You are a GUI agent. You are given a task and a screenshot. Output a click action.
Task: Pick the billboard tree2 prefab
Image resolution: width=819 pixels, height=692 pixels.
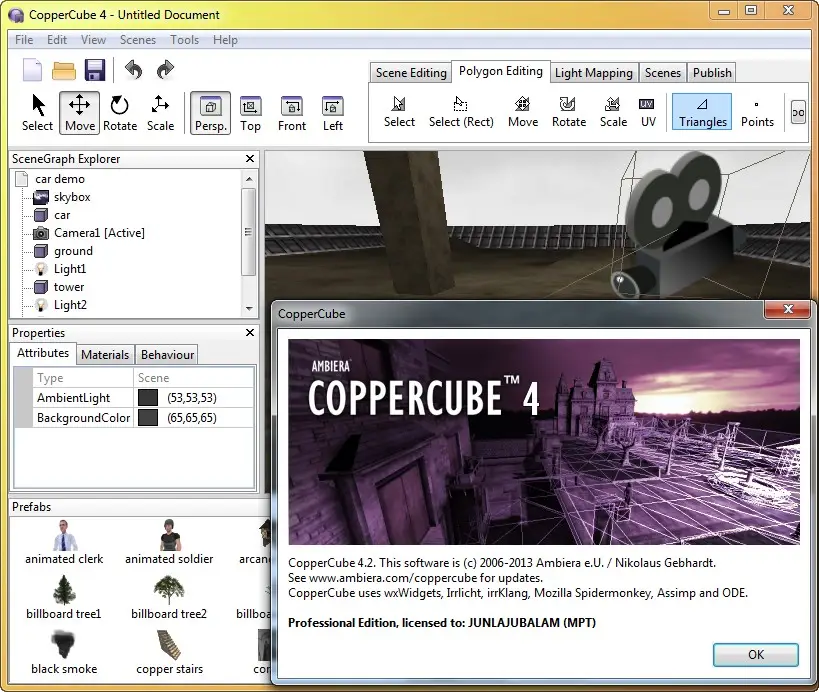(x=169, y=597)
